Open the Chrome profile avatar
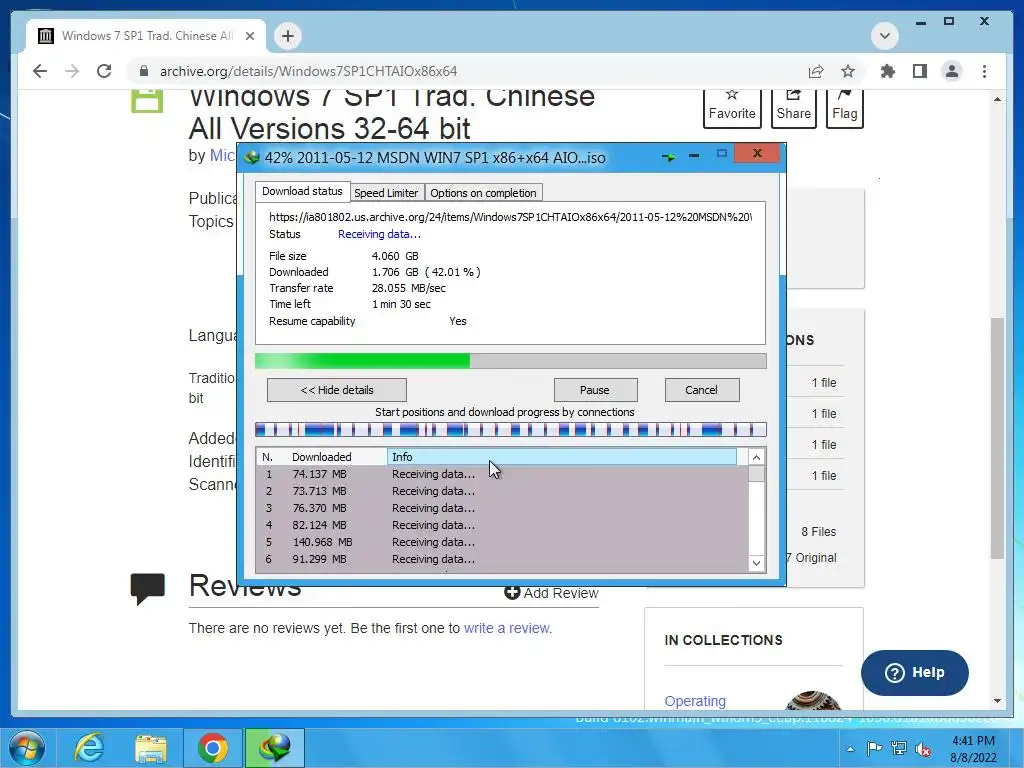Image resolution: width=1024 pixels, height=768 pixels. click(x=952, y=71)
